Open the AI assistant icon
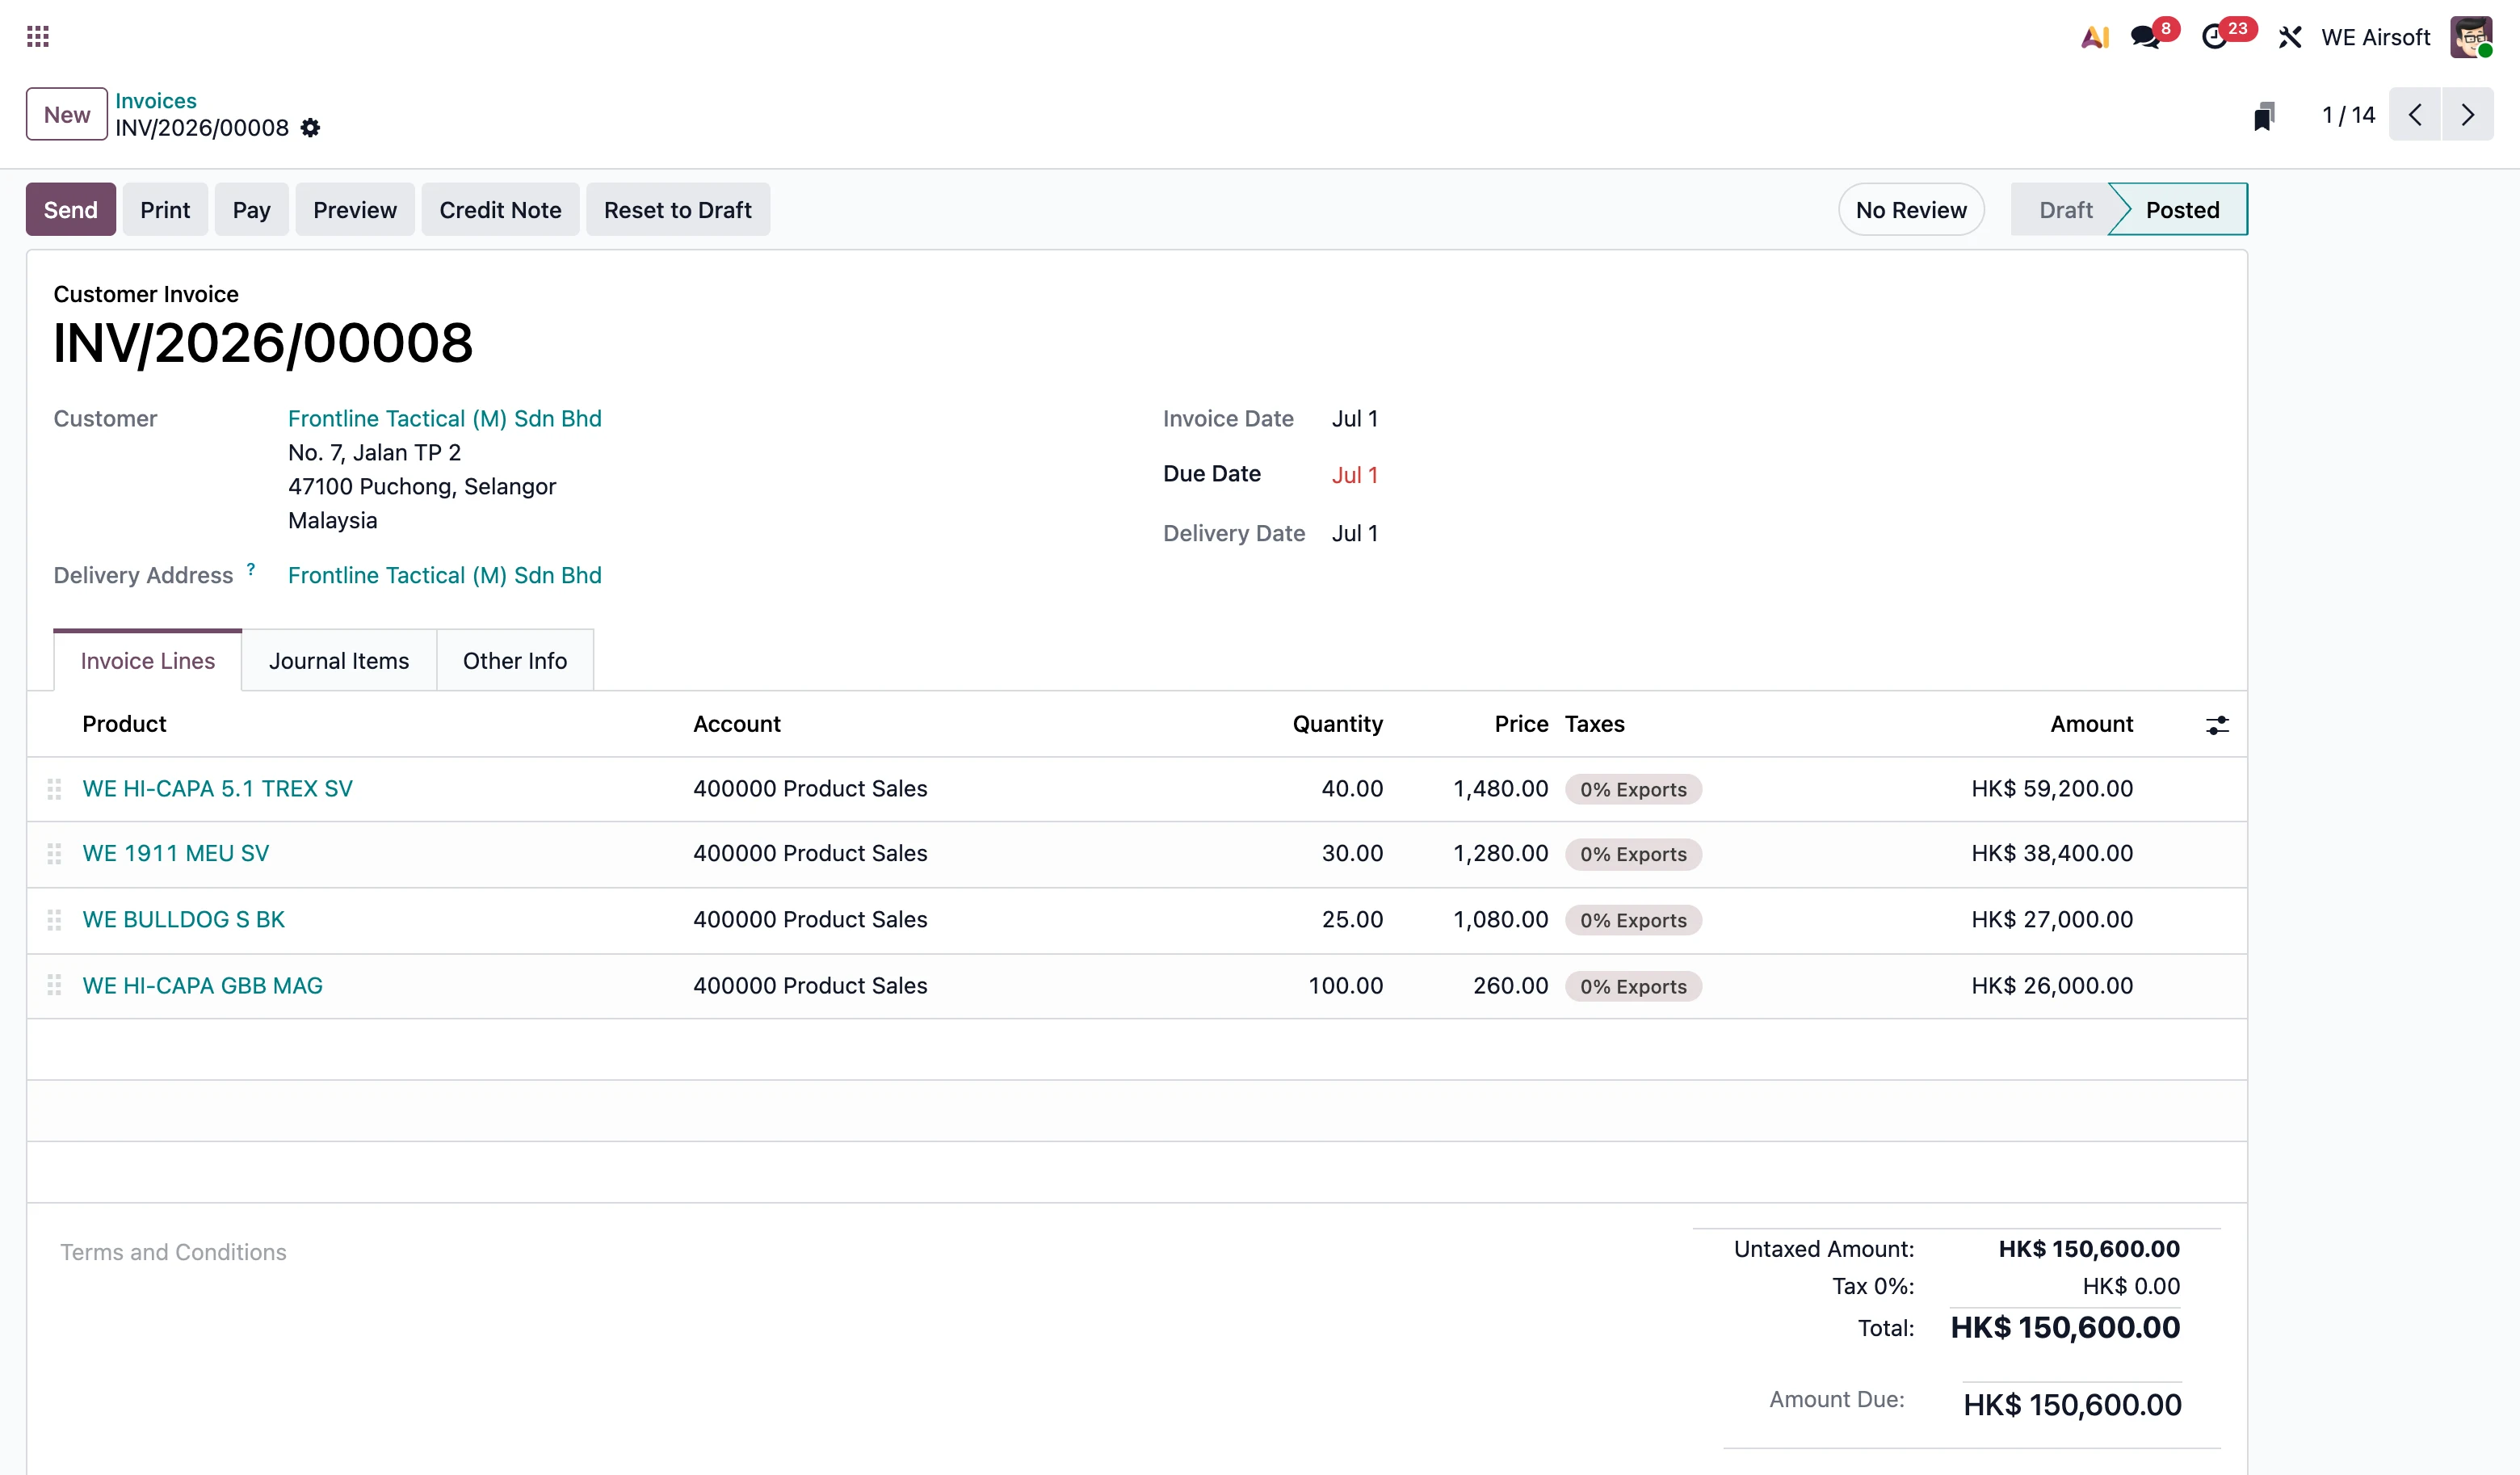The height and width of the screenshot is (1475, 2520). (x=2094, y=37)
